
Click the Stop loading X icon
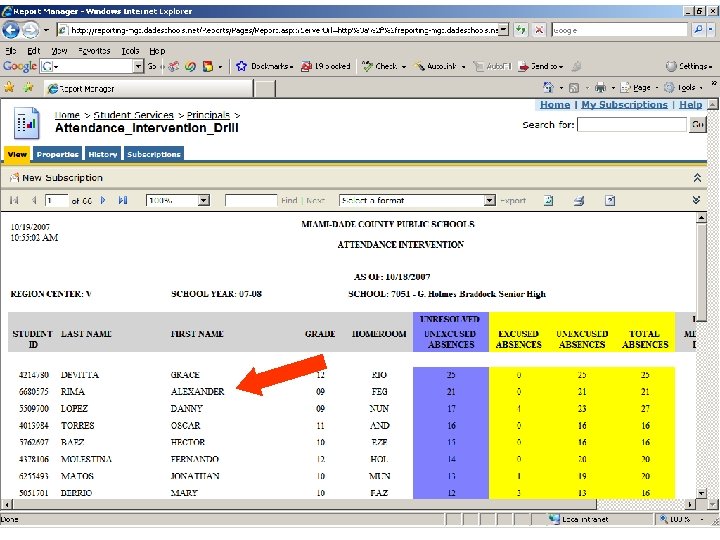coord(540,31)
